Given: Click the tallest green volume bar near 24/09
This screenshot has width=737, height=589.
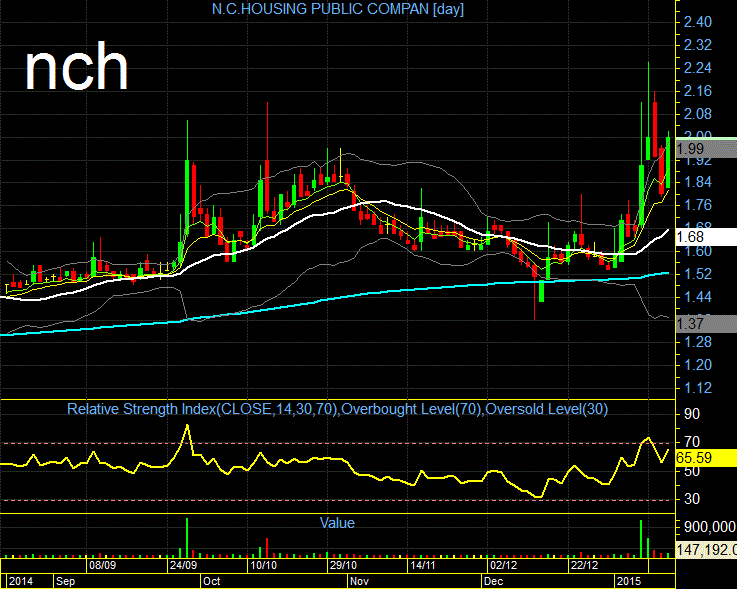Looking at the screenshot, I should pos(187,538).
